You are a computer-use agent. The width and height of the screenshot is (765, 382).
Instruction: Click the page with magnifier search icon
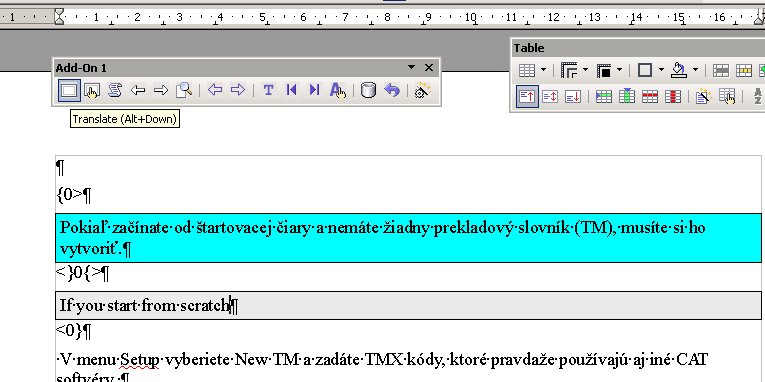184,90
